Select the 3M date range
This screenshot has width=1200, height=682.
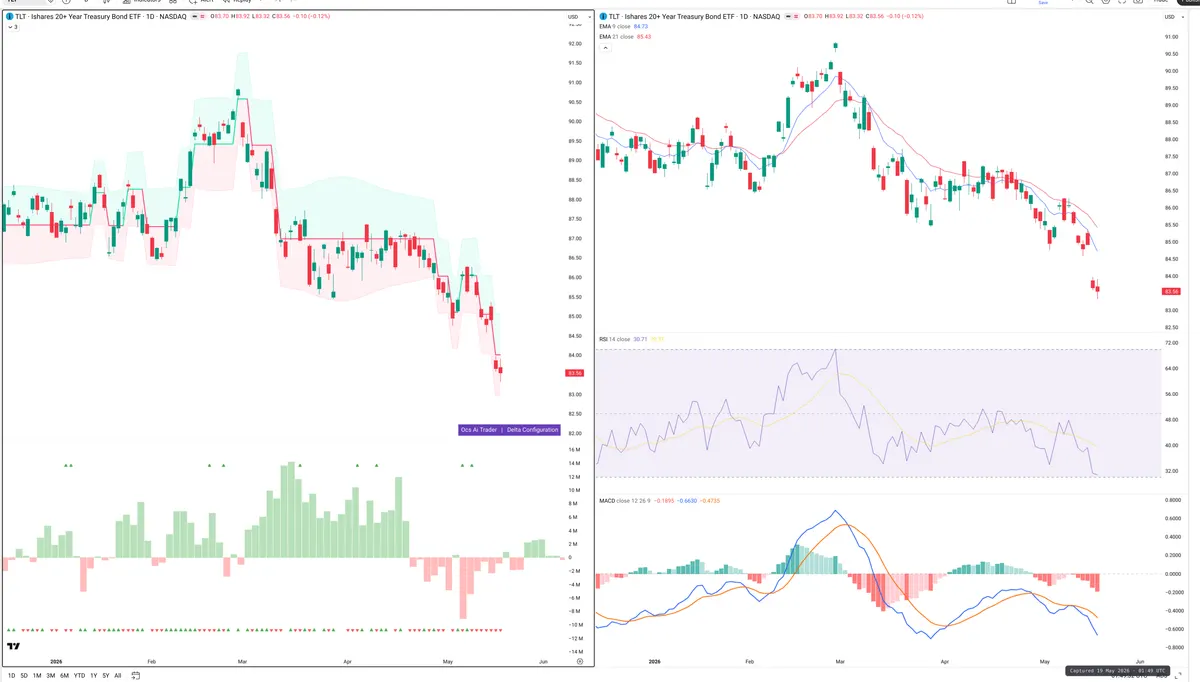[50, 675]
